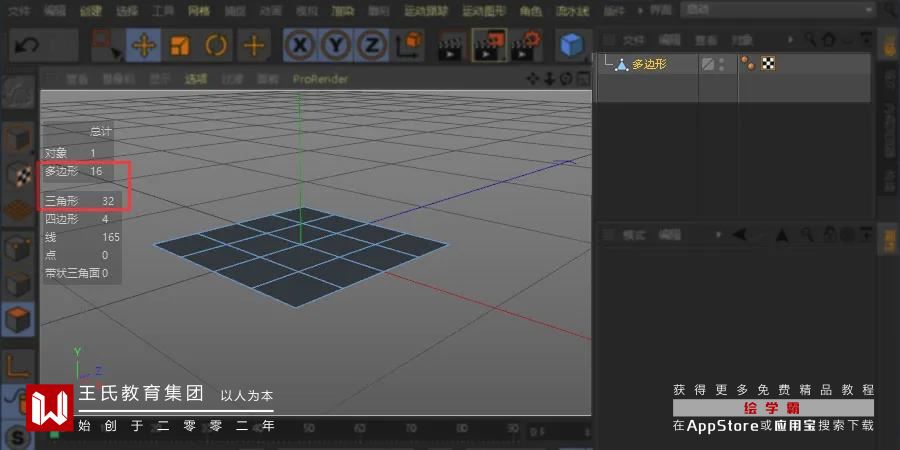Click the Undo arrow button
This screenshot has width=900, height=450.
point(26,45)
